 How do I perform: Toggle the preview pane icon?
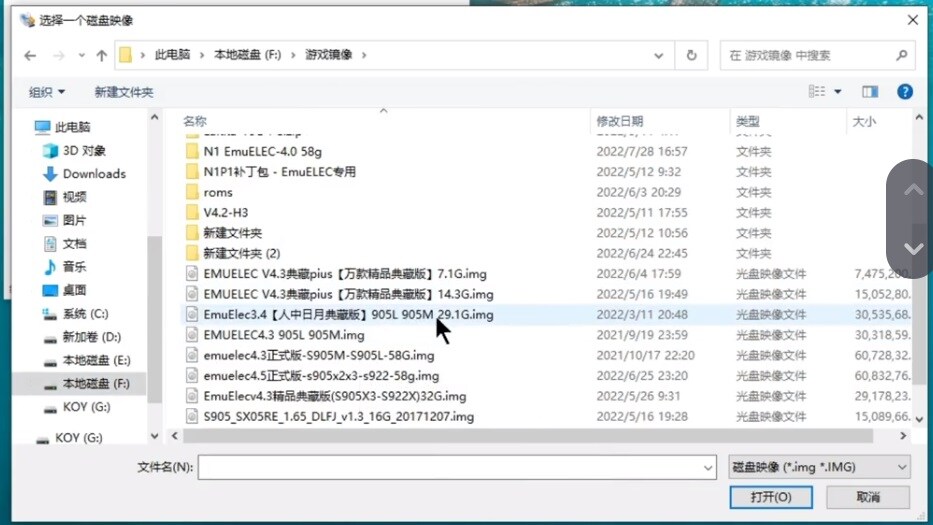pos(870,92)
